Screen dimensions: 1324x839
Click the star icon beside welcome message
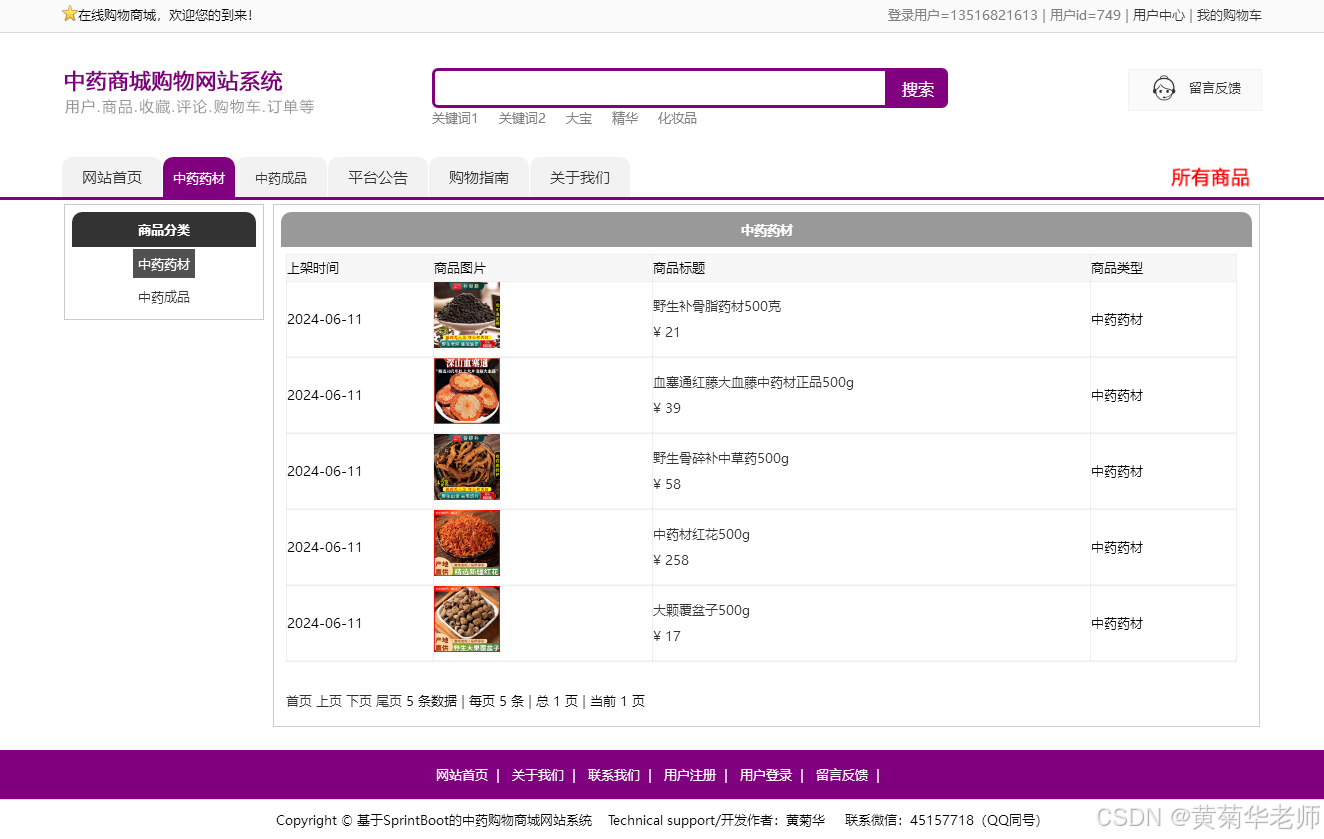[x=69, y=14]
